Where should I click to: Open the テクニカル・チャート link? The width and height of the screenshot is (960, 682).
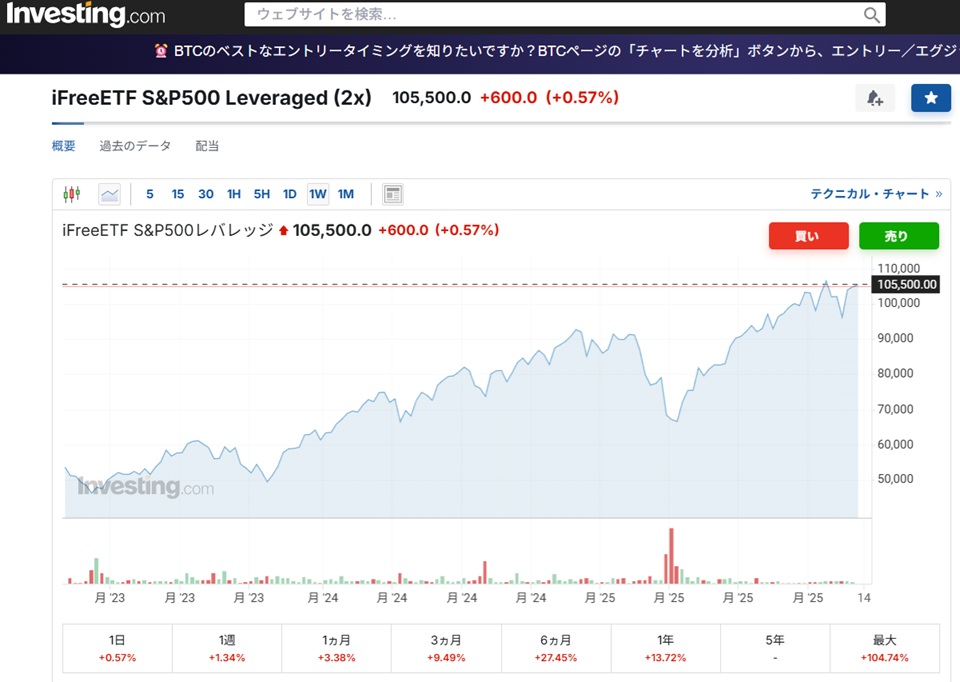point(876,194)
